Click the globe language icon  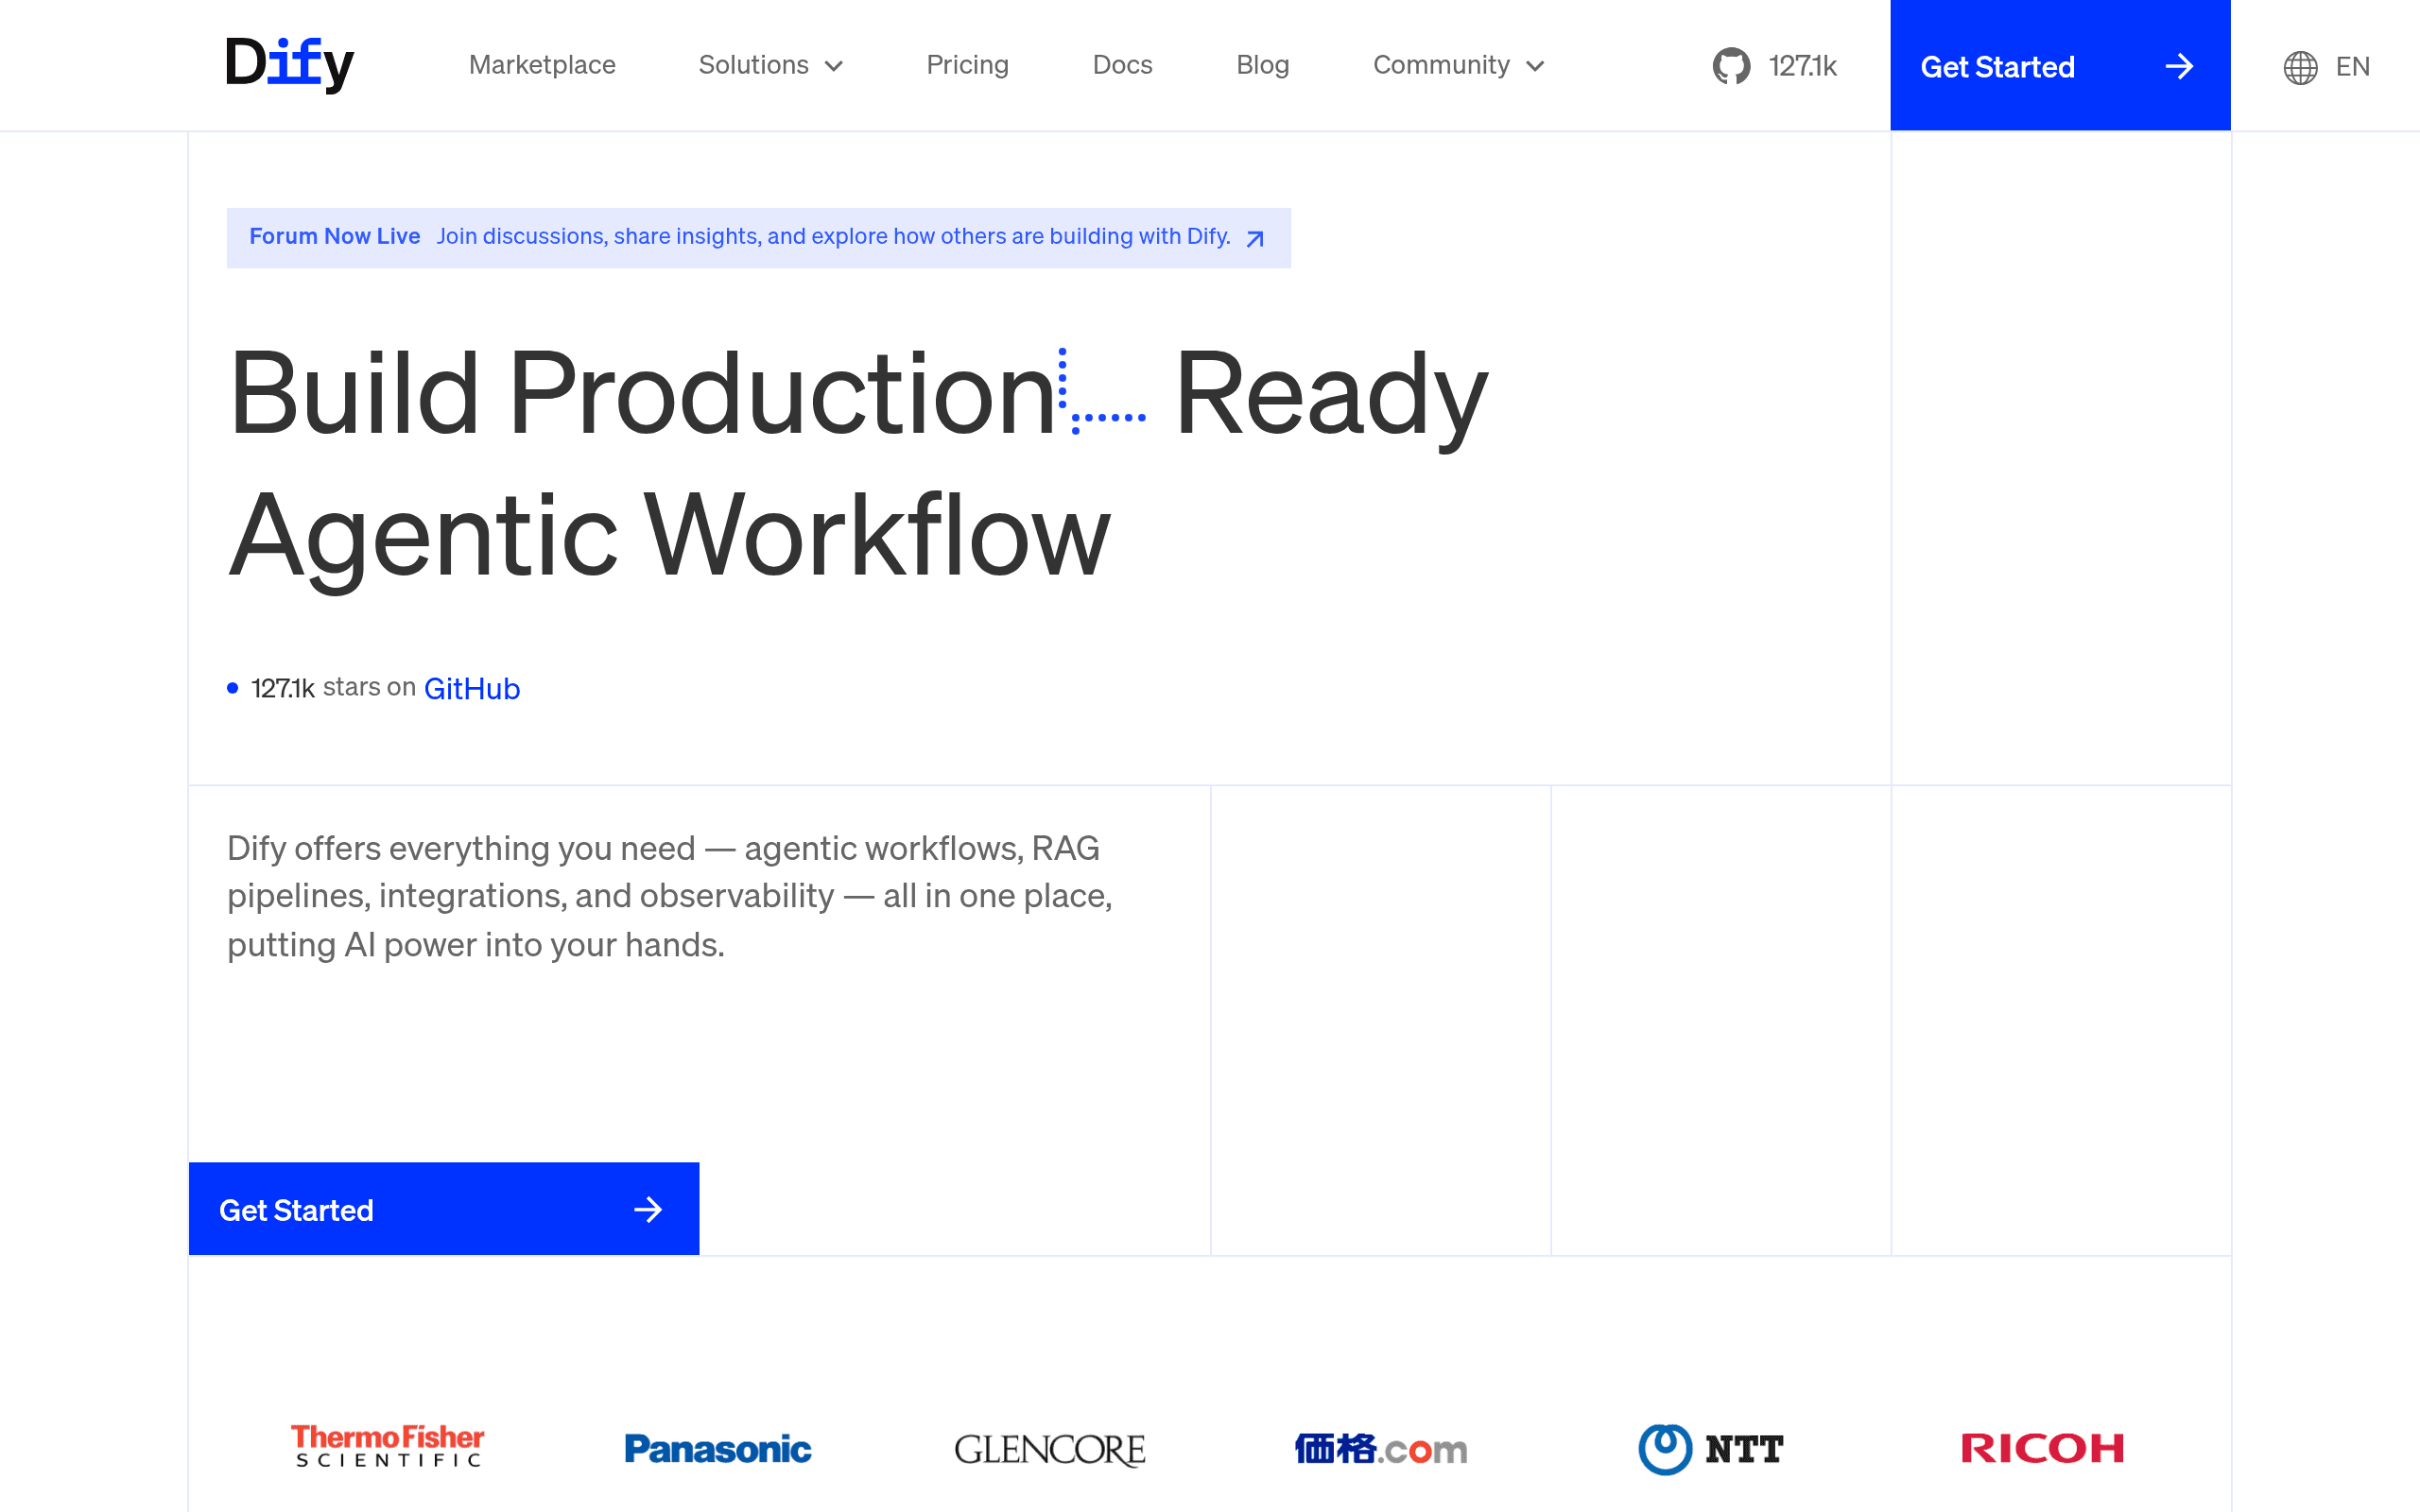coord(2300,67)
